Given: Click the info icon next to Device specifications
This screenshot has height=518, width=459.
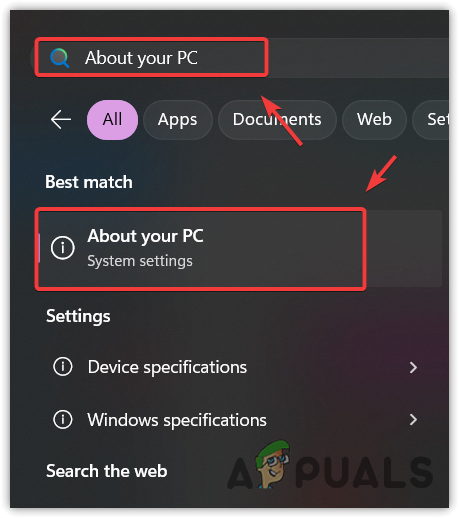Looking at the screenshot, I should (x=63, y=367).
